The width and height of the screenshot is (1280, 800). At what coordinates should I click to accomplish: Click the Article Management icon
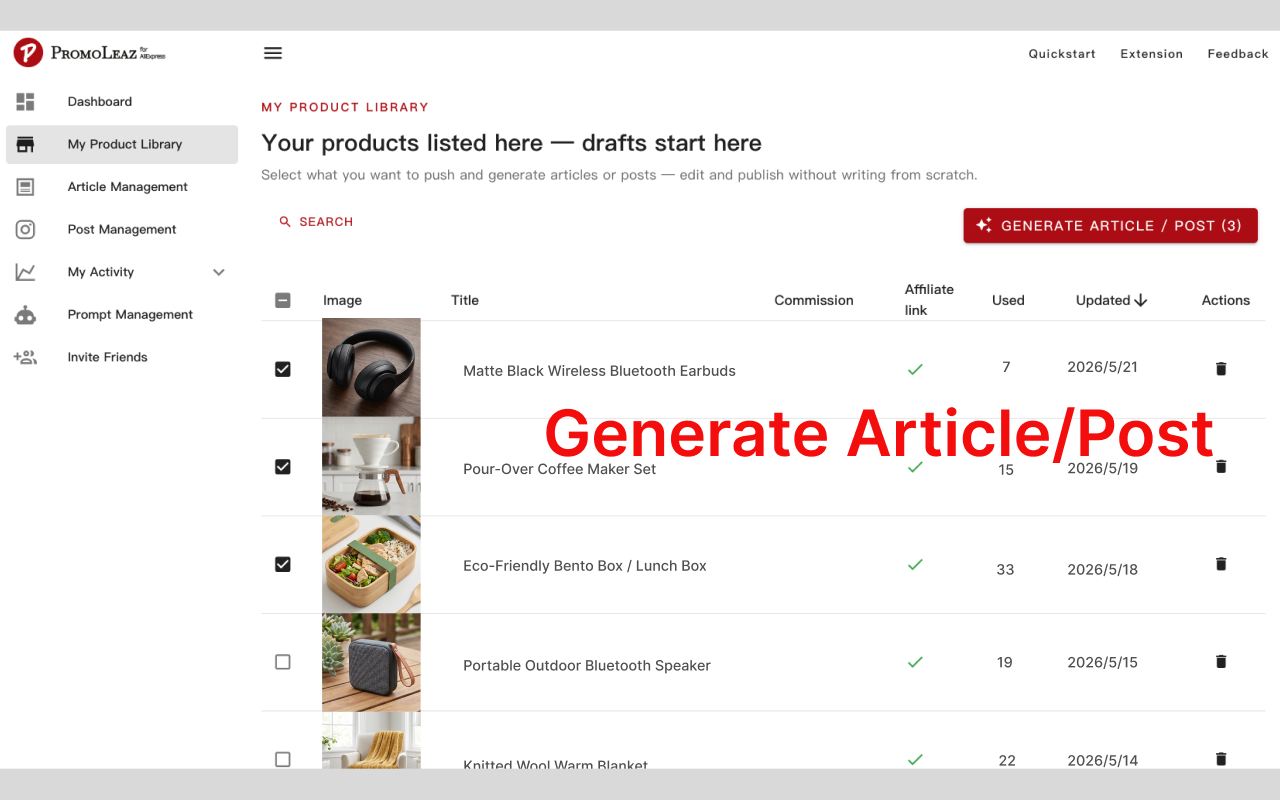click(25, 187)
